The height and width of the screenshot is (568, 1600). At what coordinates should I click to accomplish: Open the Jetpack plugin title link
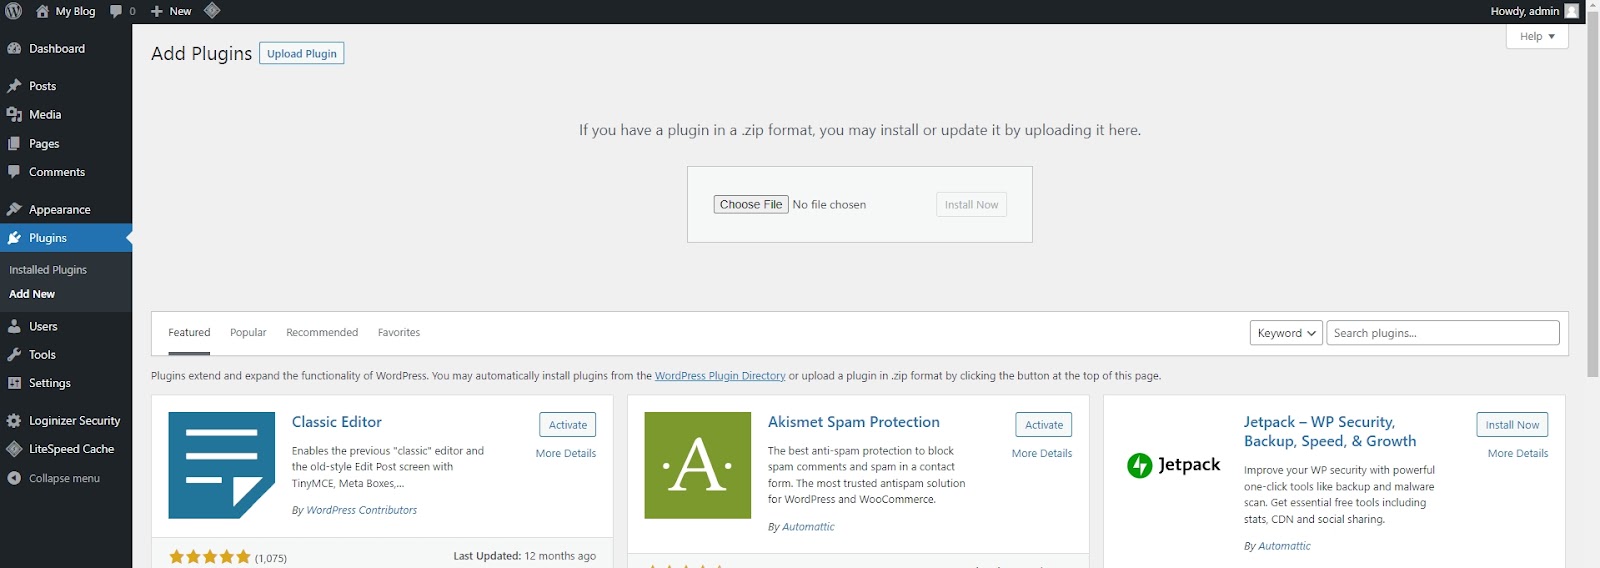[1330, 431]
